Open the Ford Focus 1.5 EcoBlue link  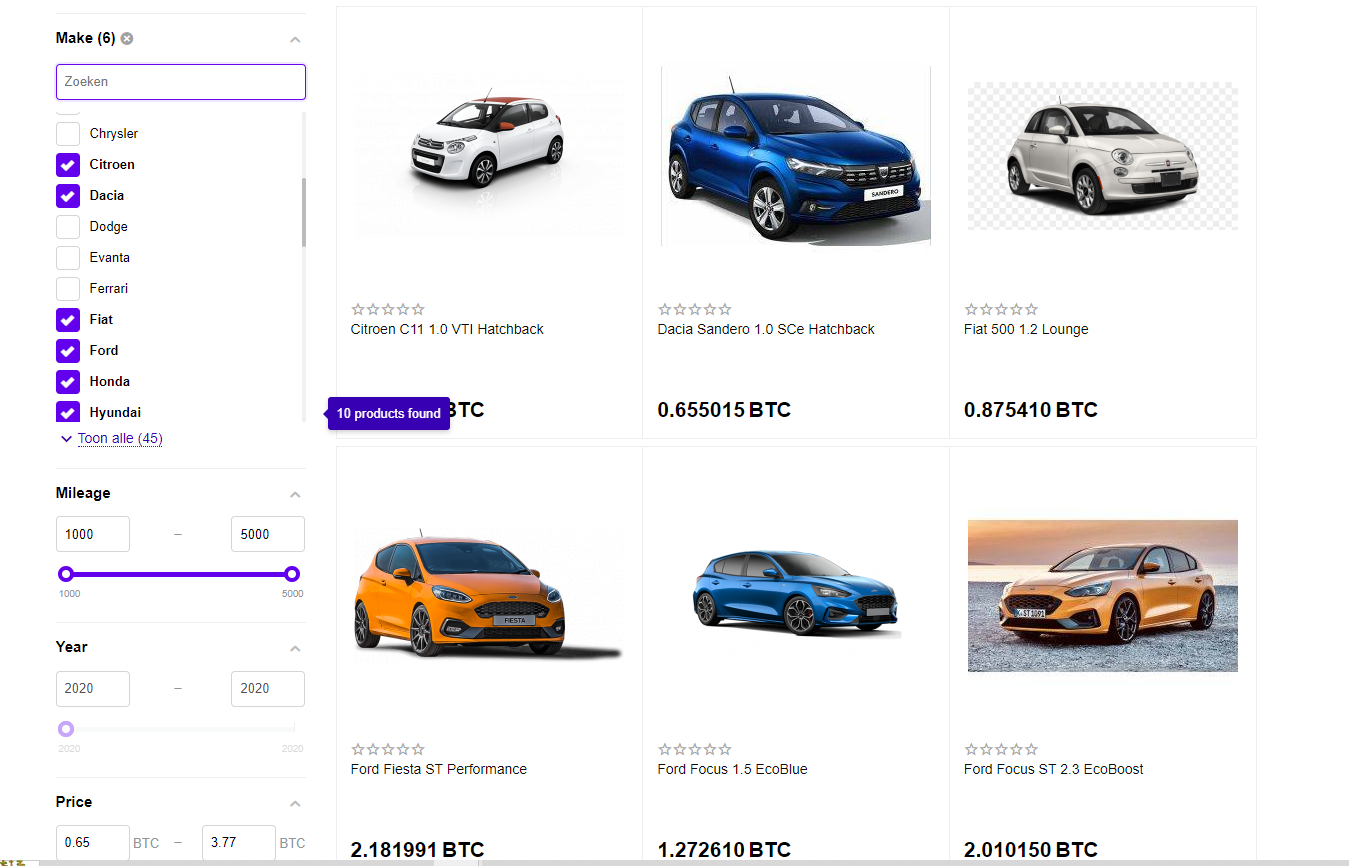point(732,769)
